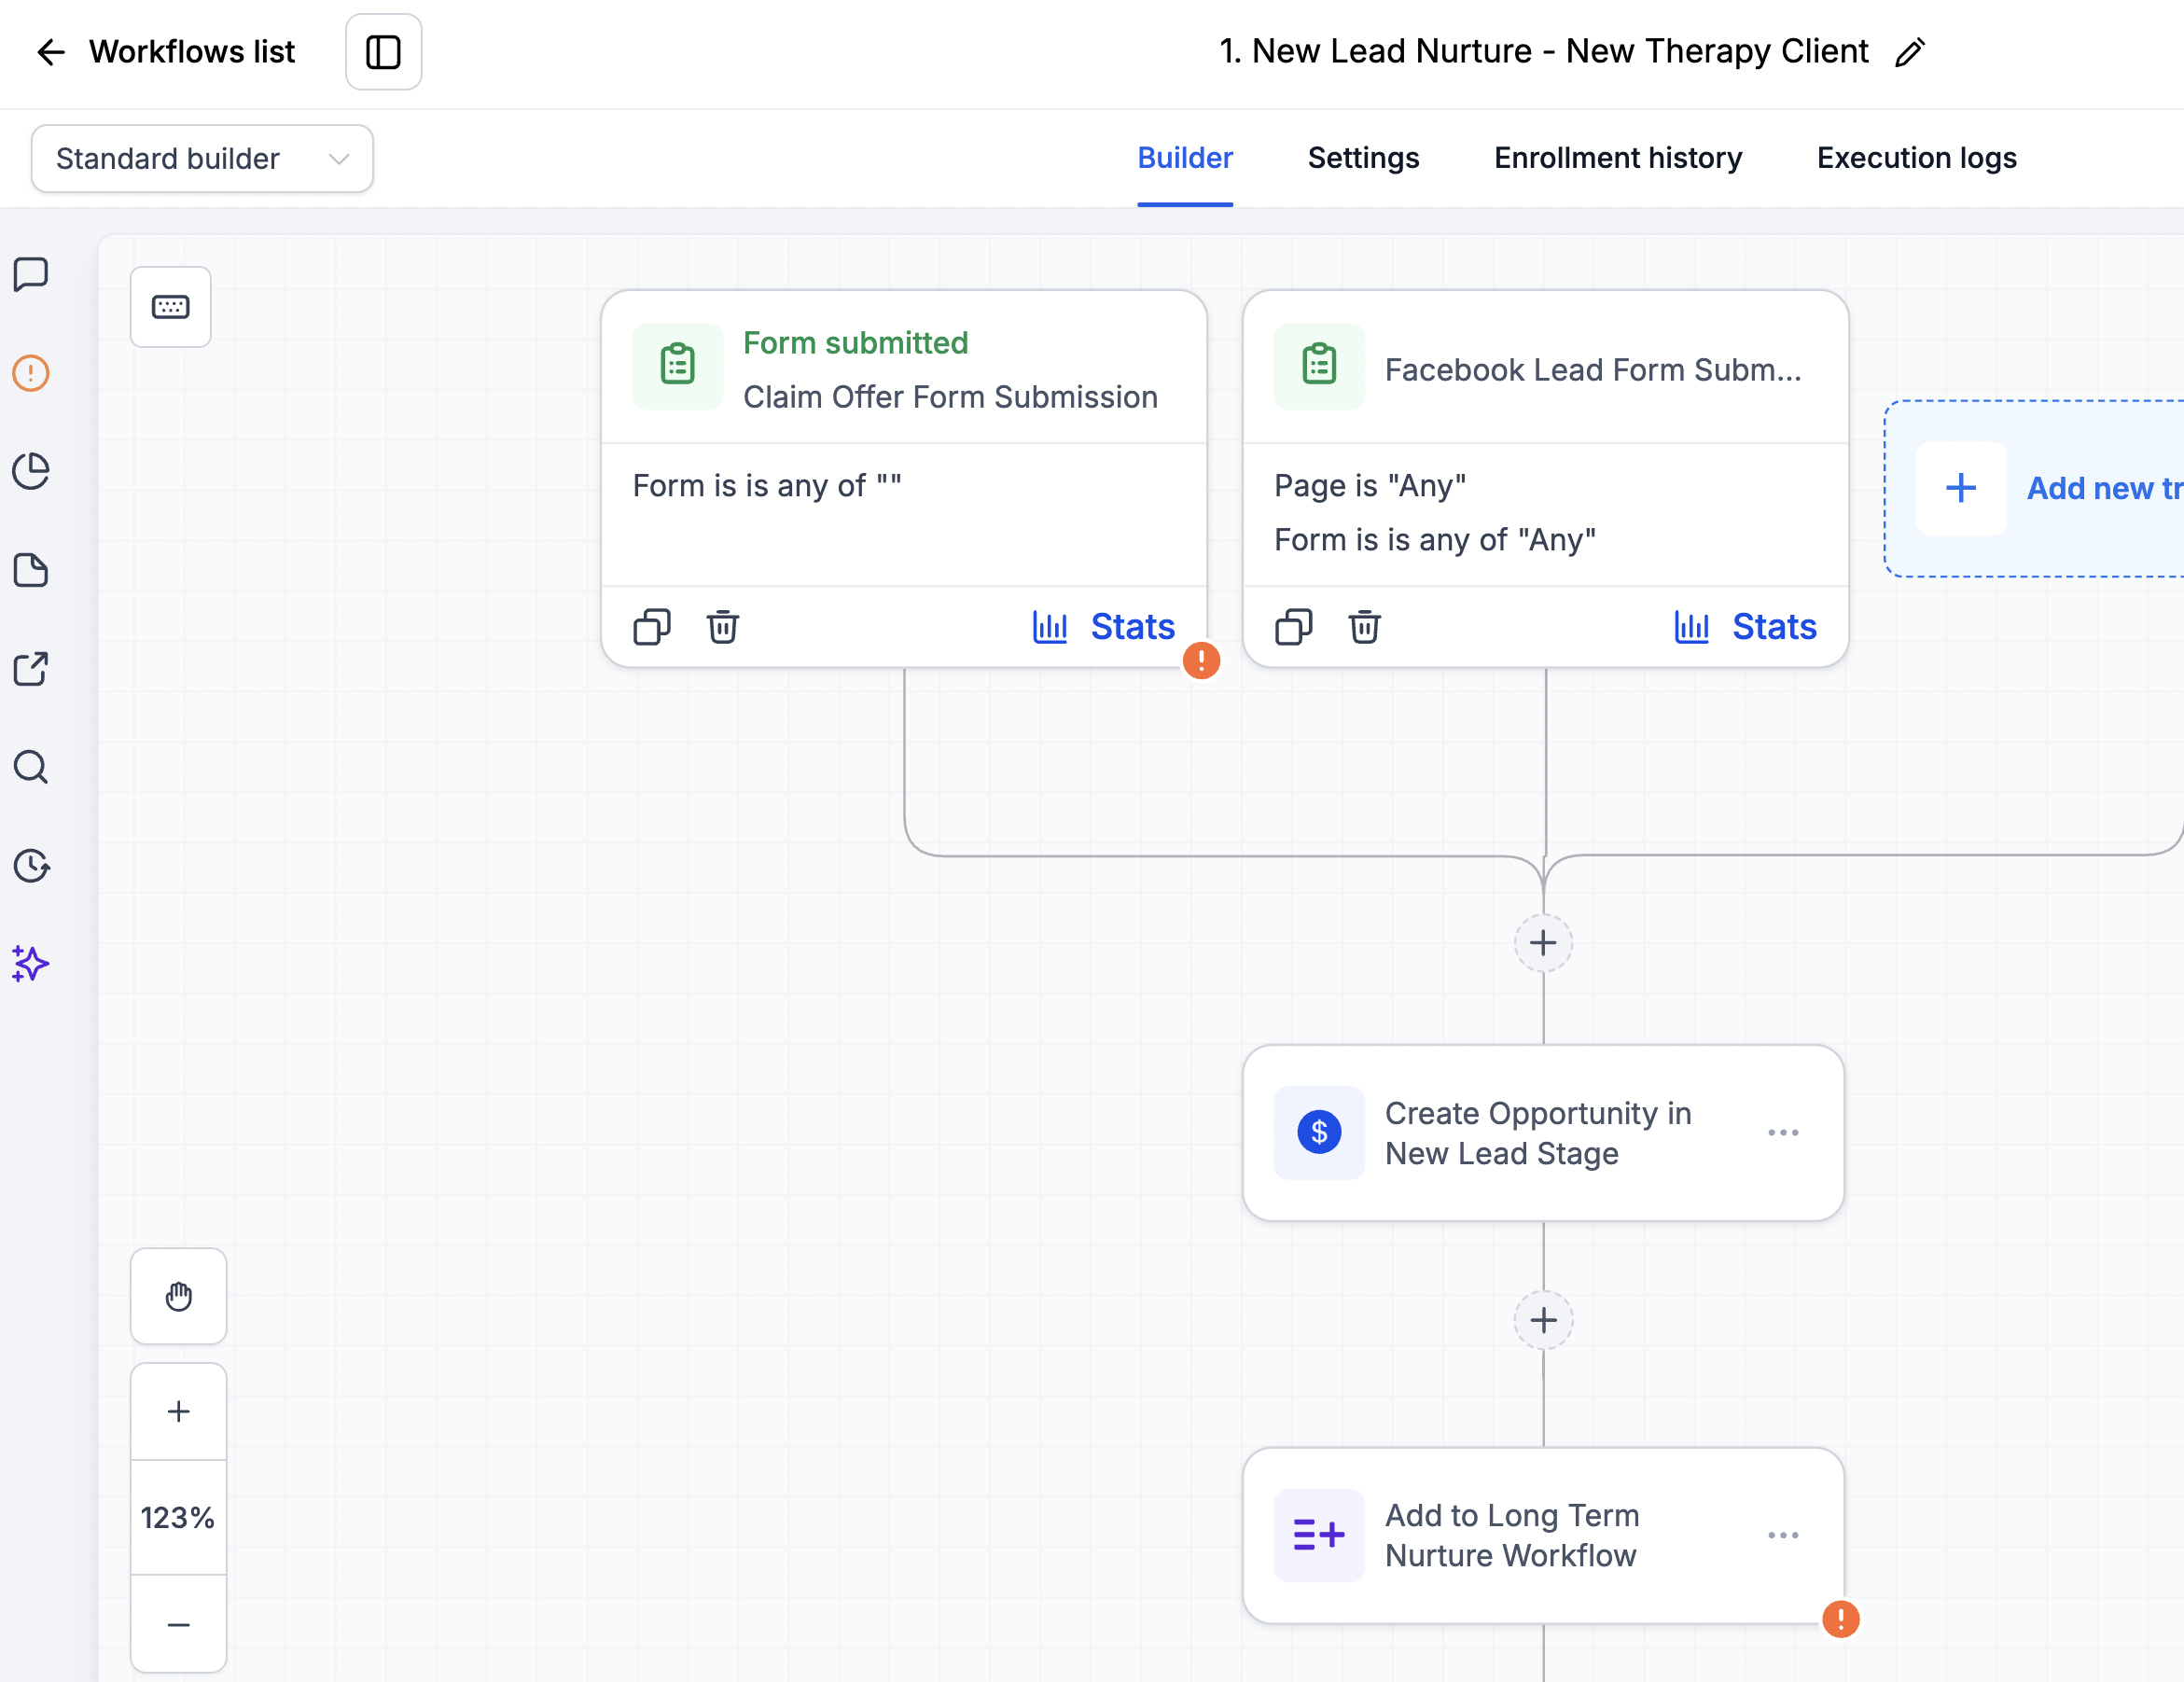The width and height of the screenshot is (2184, 1682).
Task: Open options menu for Create Opportunity action
Action: click(1784, 1133)
